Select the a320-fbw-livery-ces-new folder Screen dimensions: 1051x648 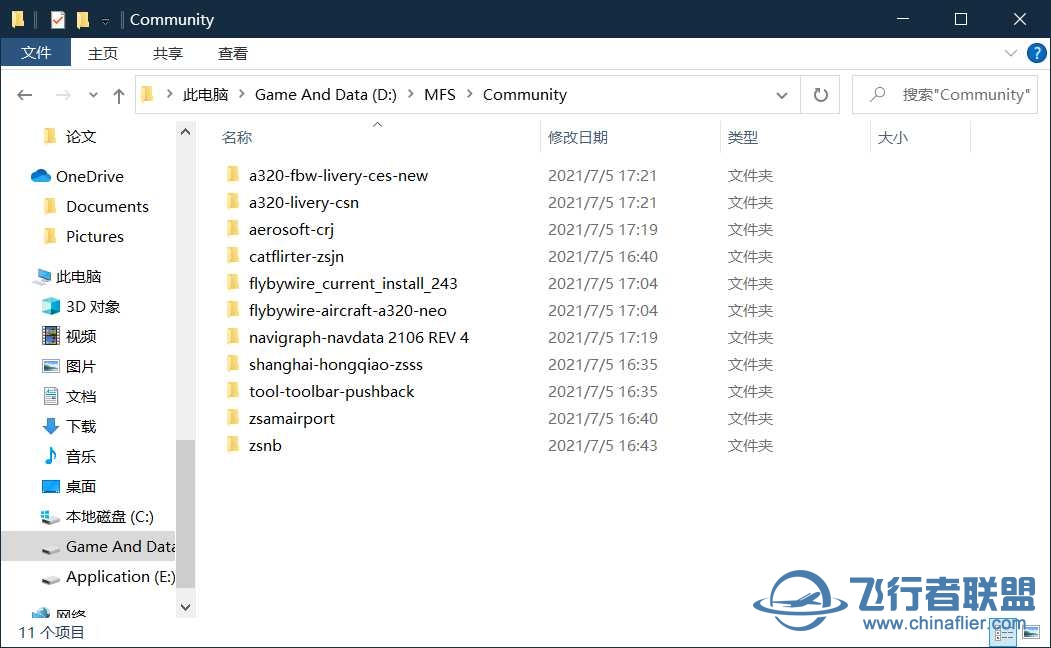click(x=338, y=176)
